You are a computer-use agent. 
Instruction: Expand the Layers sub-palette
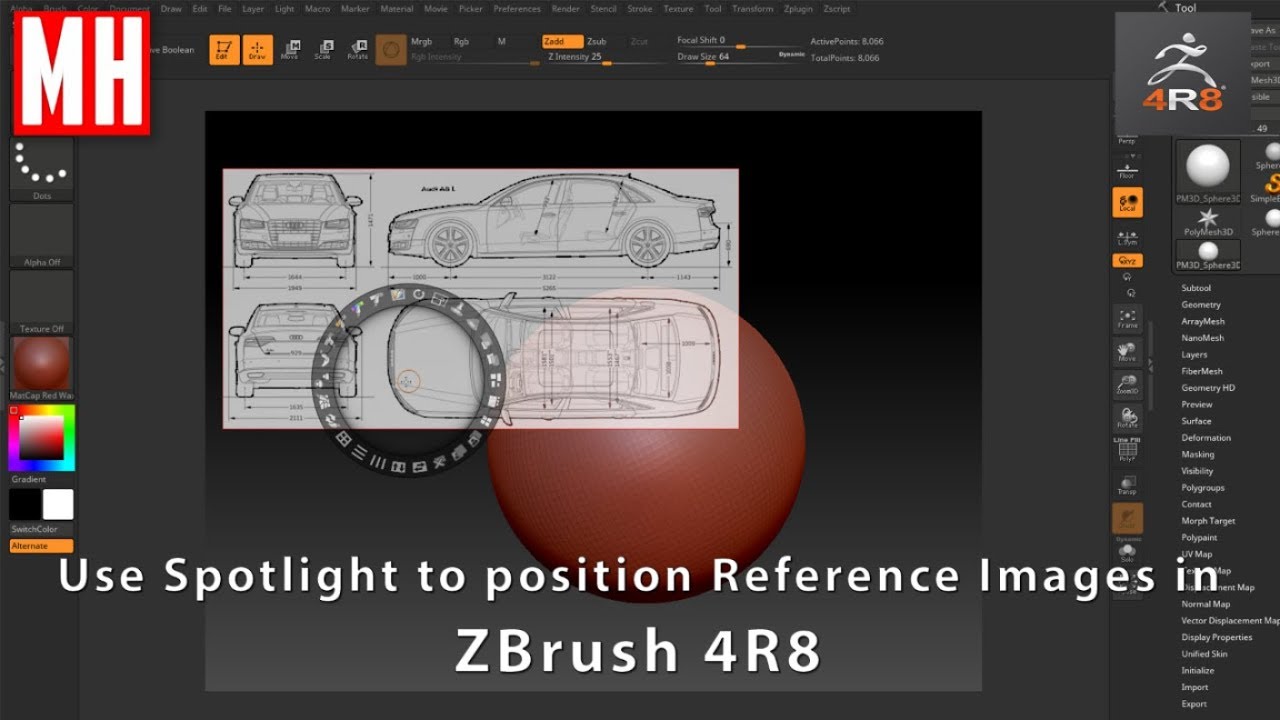(1194, 355)
